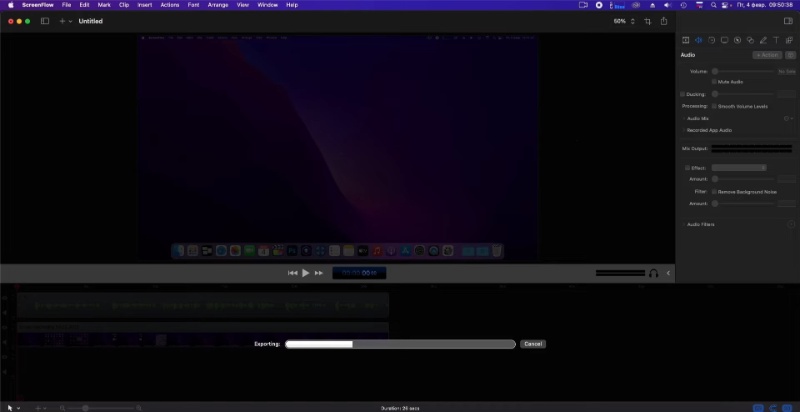Click the Exporting progress bar
The width and height of the screenshot is (800, 412).
401,344
